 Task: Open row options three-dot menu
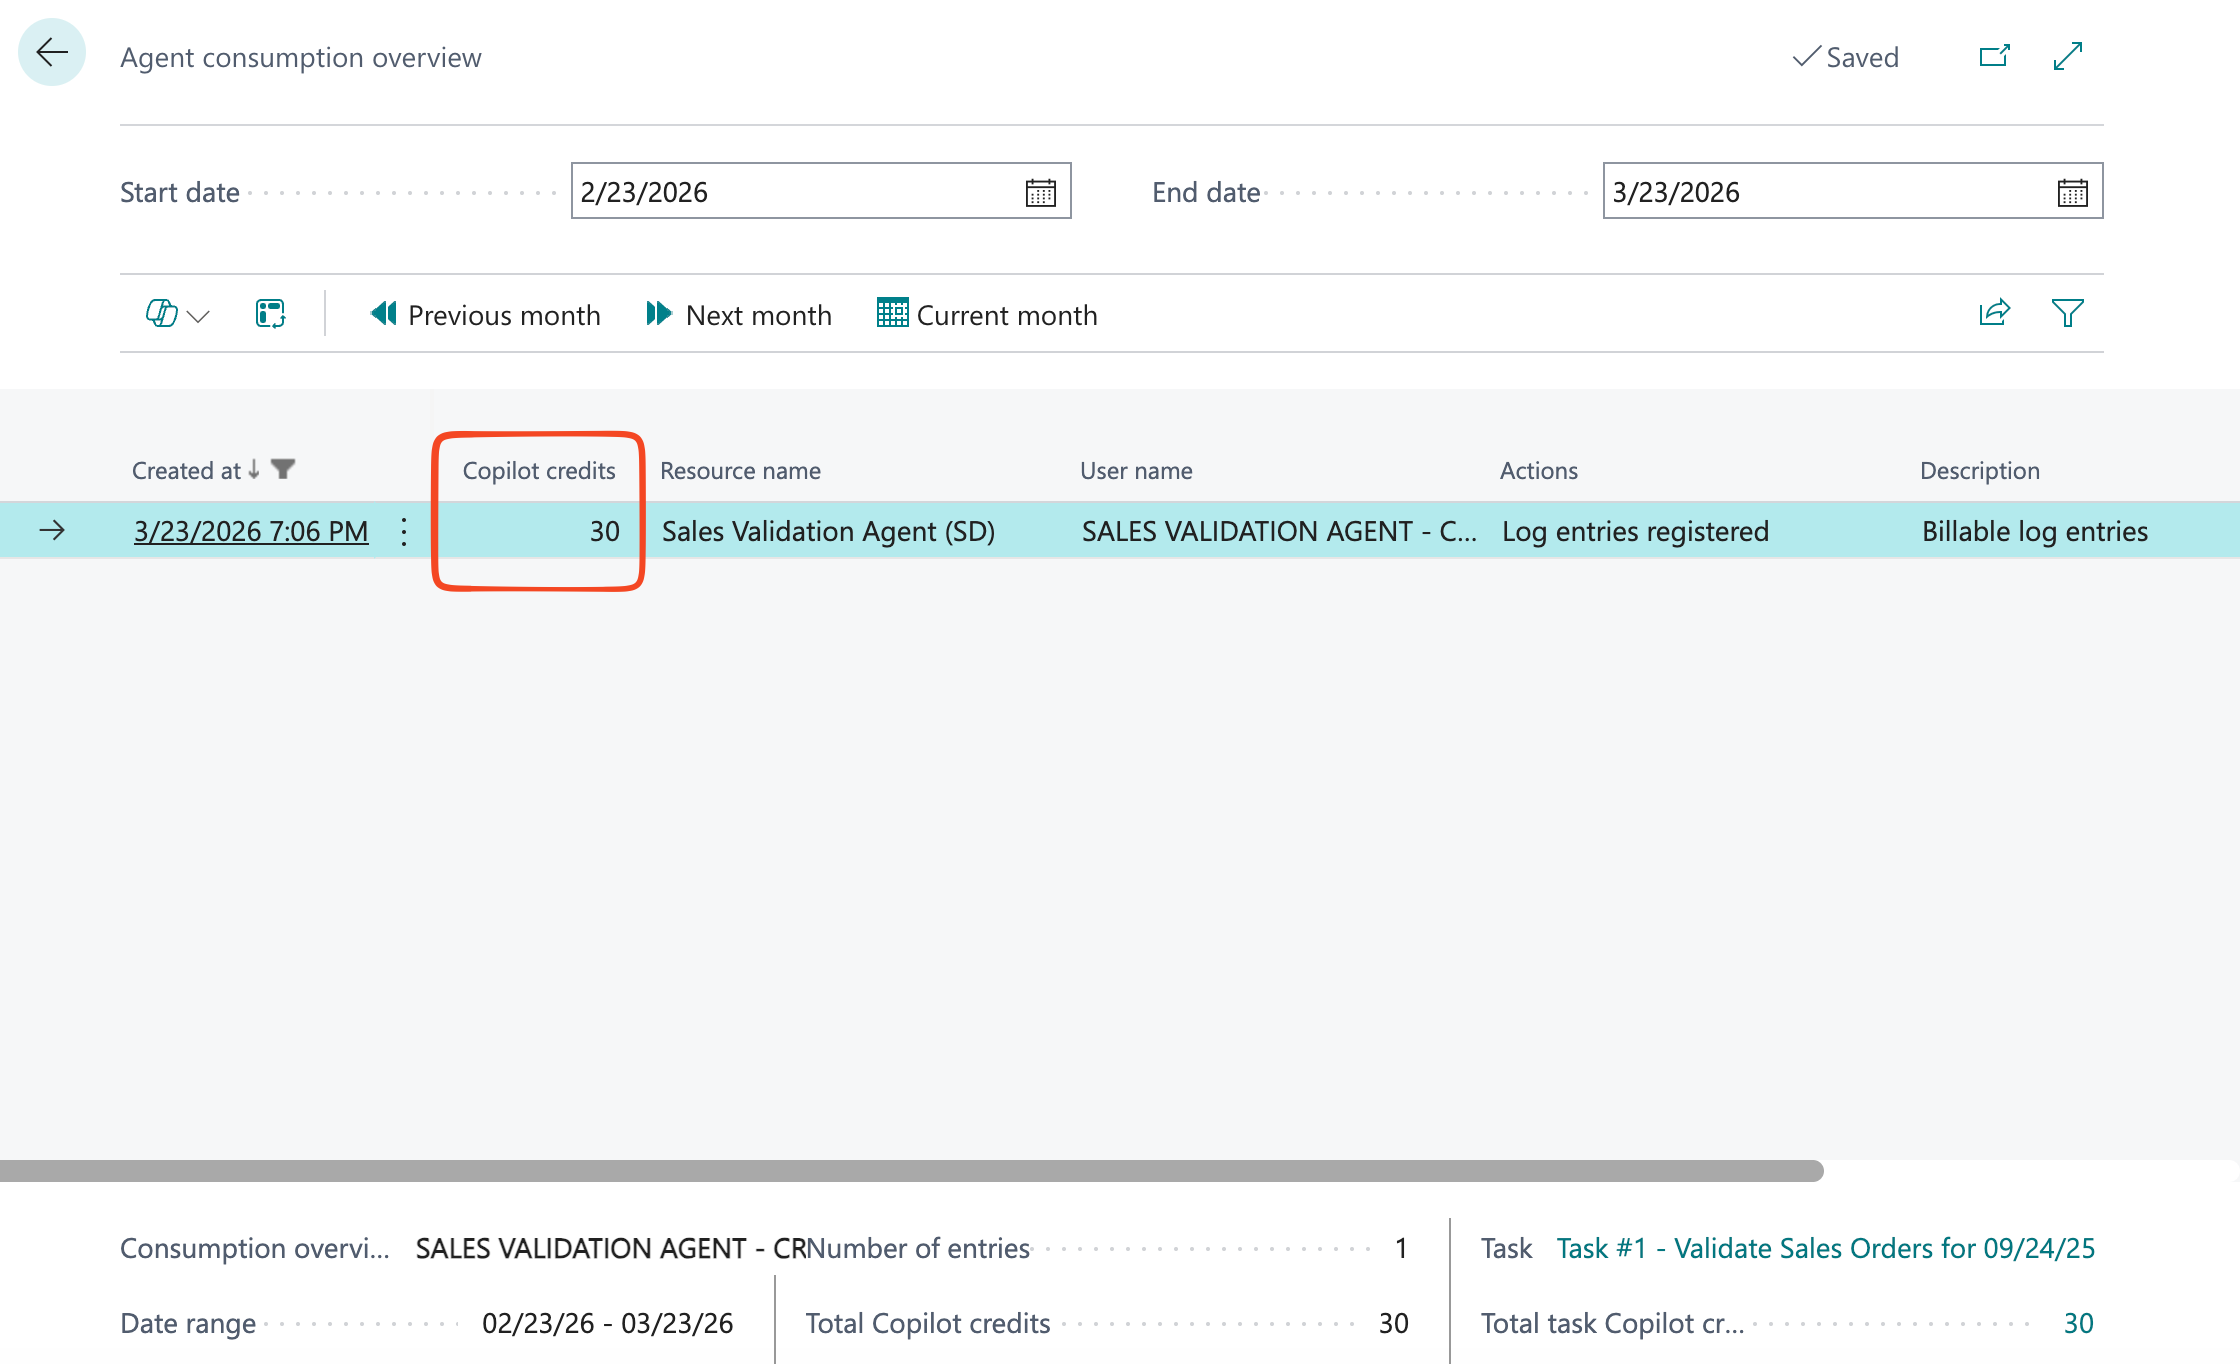(x=404, y=531)
